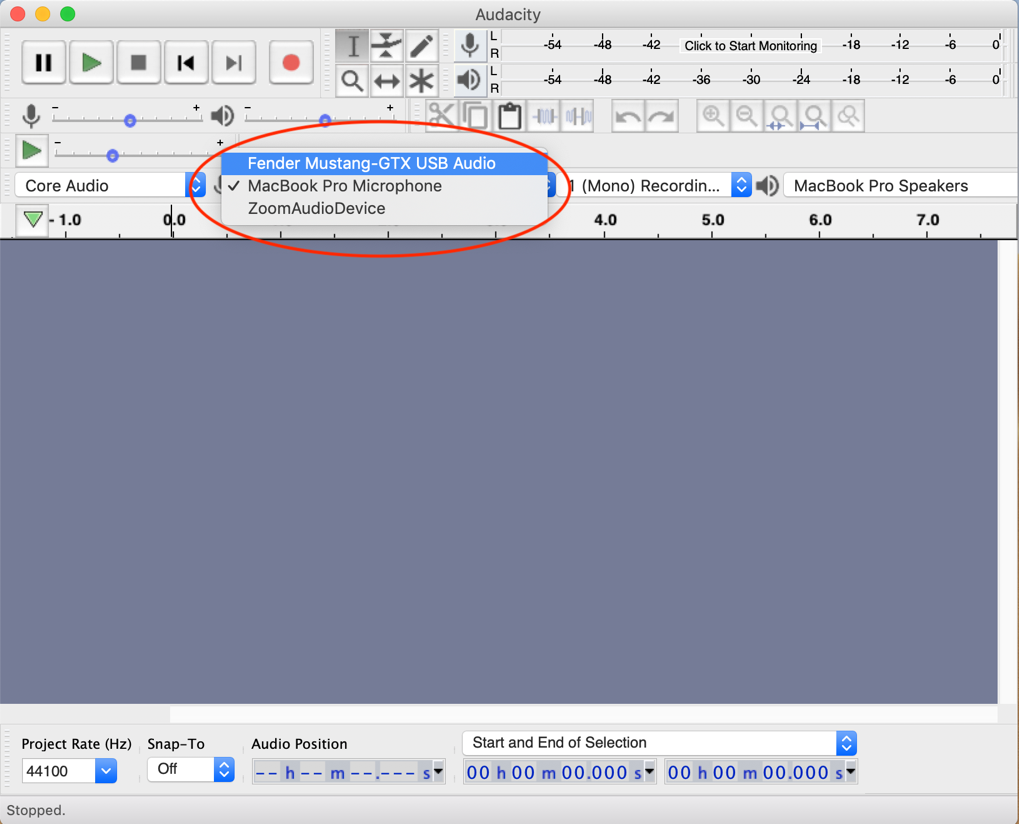The image size is (1019, 824).
Task: Open the Start and End of Selection dropdown
Action: pos(660,743)
